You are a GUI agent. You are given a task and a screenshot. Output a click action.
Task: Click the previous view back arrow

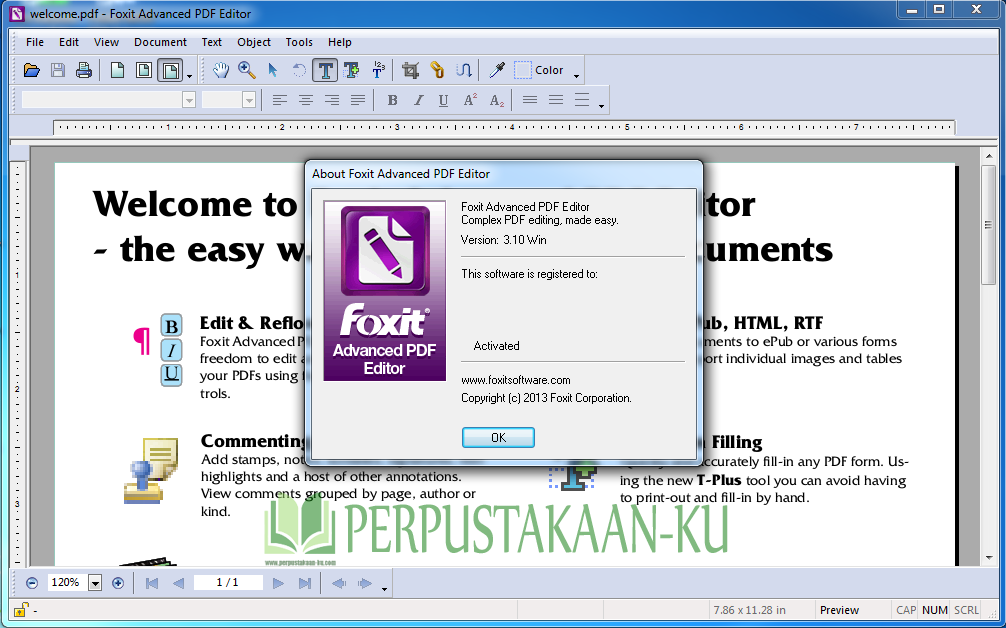coord(339,583)
